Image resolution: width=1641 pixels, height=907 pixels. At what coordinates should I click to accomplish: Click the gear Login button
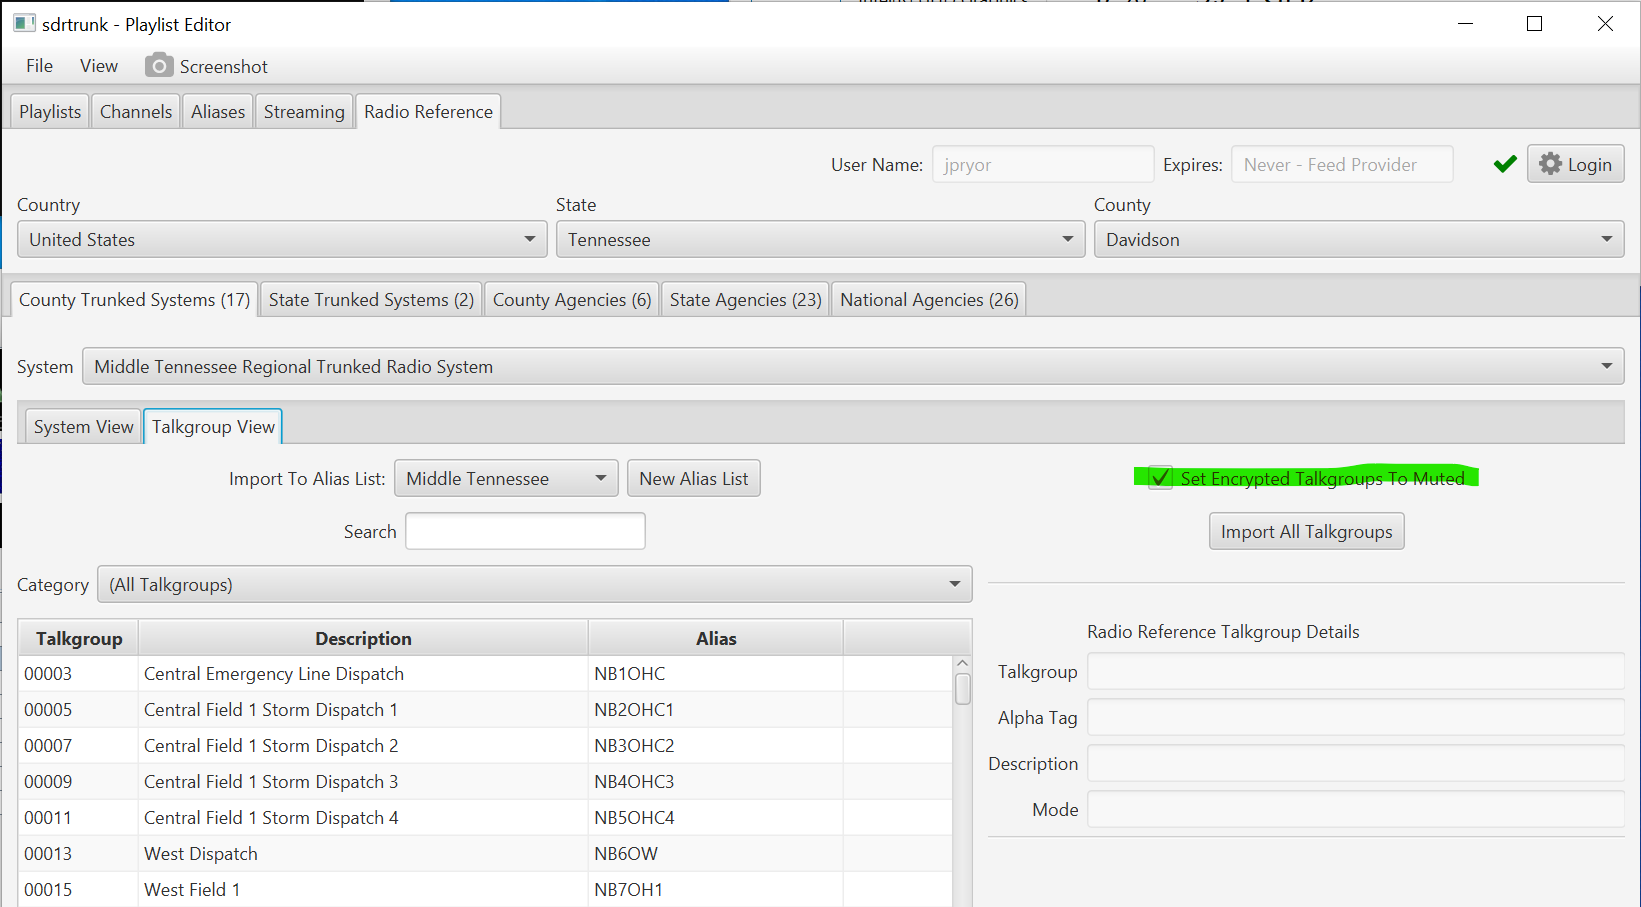[1575, 163]
